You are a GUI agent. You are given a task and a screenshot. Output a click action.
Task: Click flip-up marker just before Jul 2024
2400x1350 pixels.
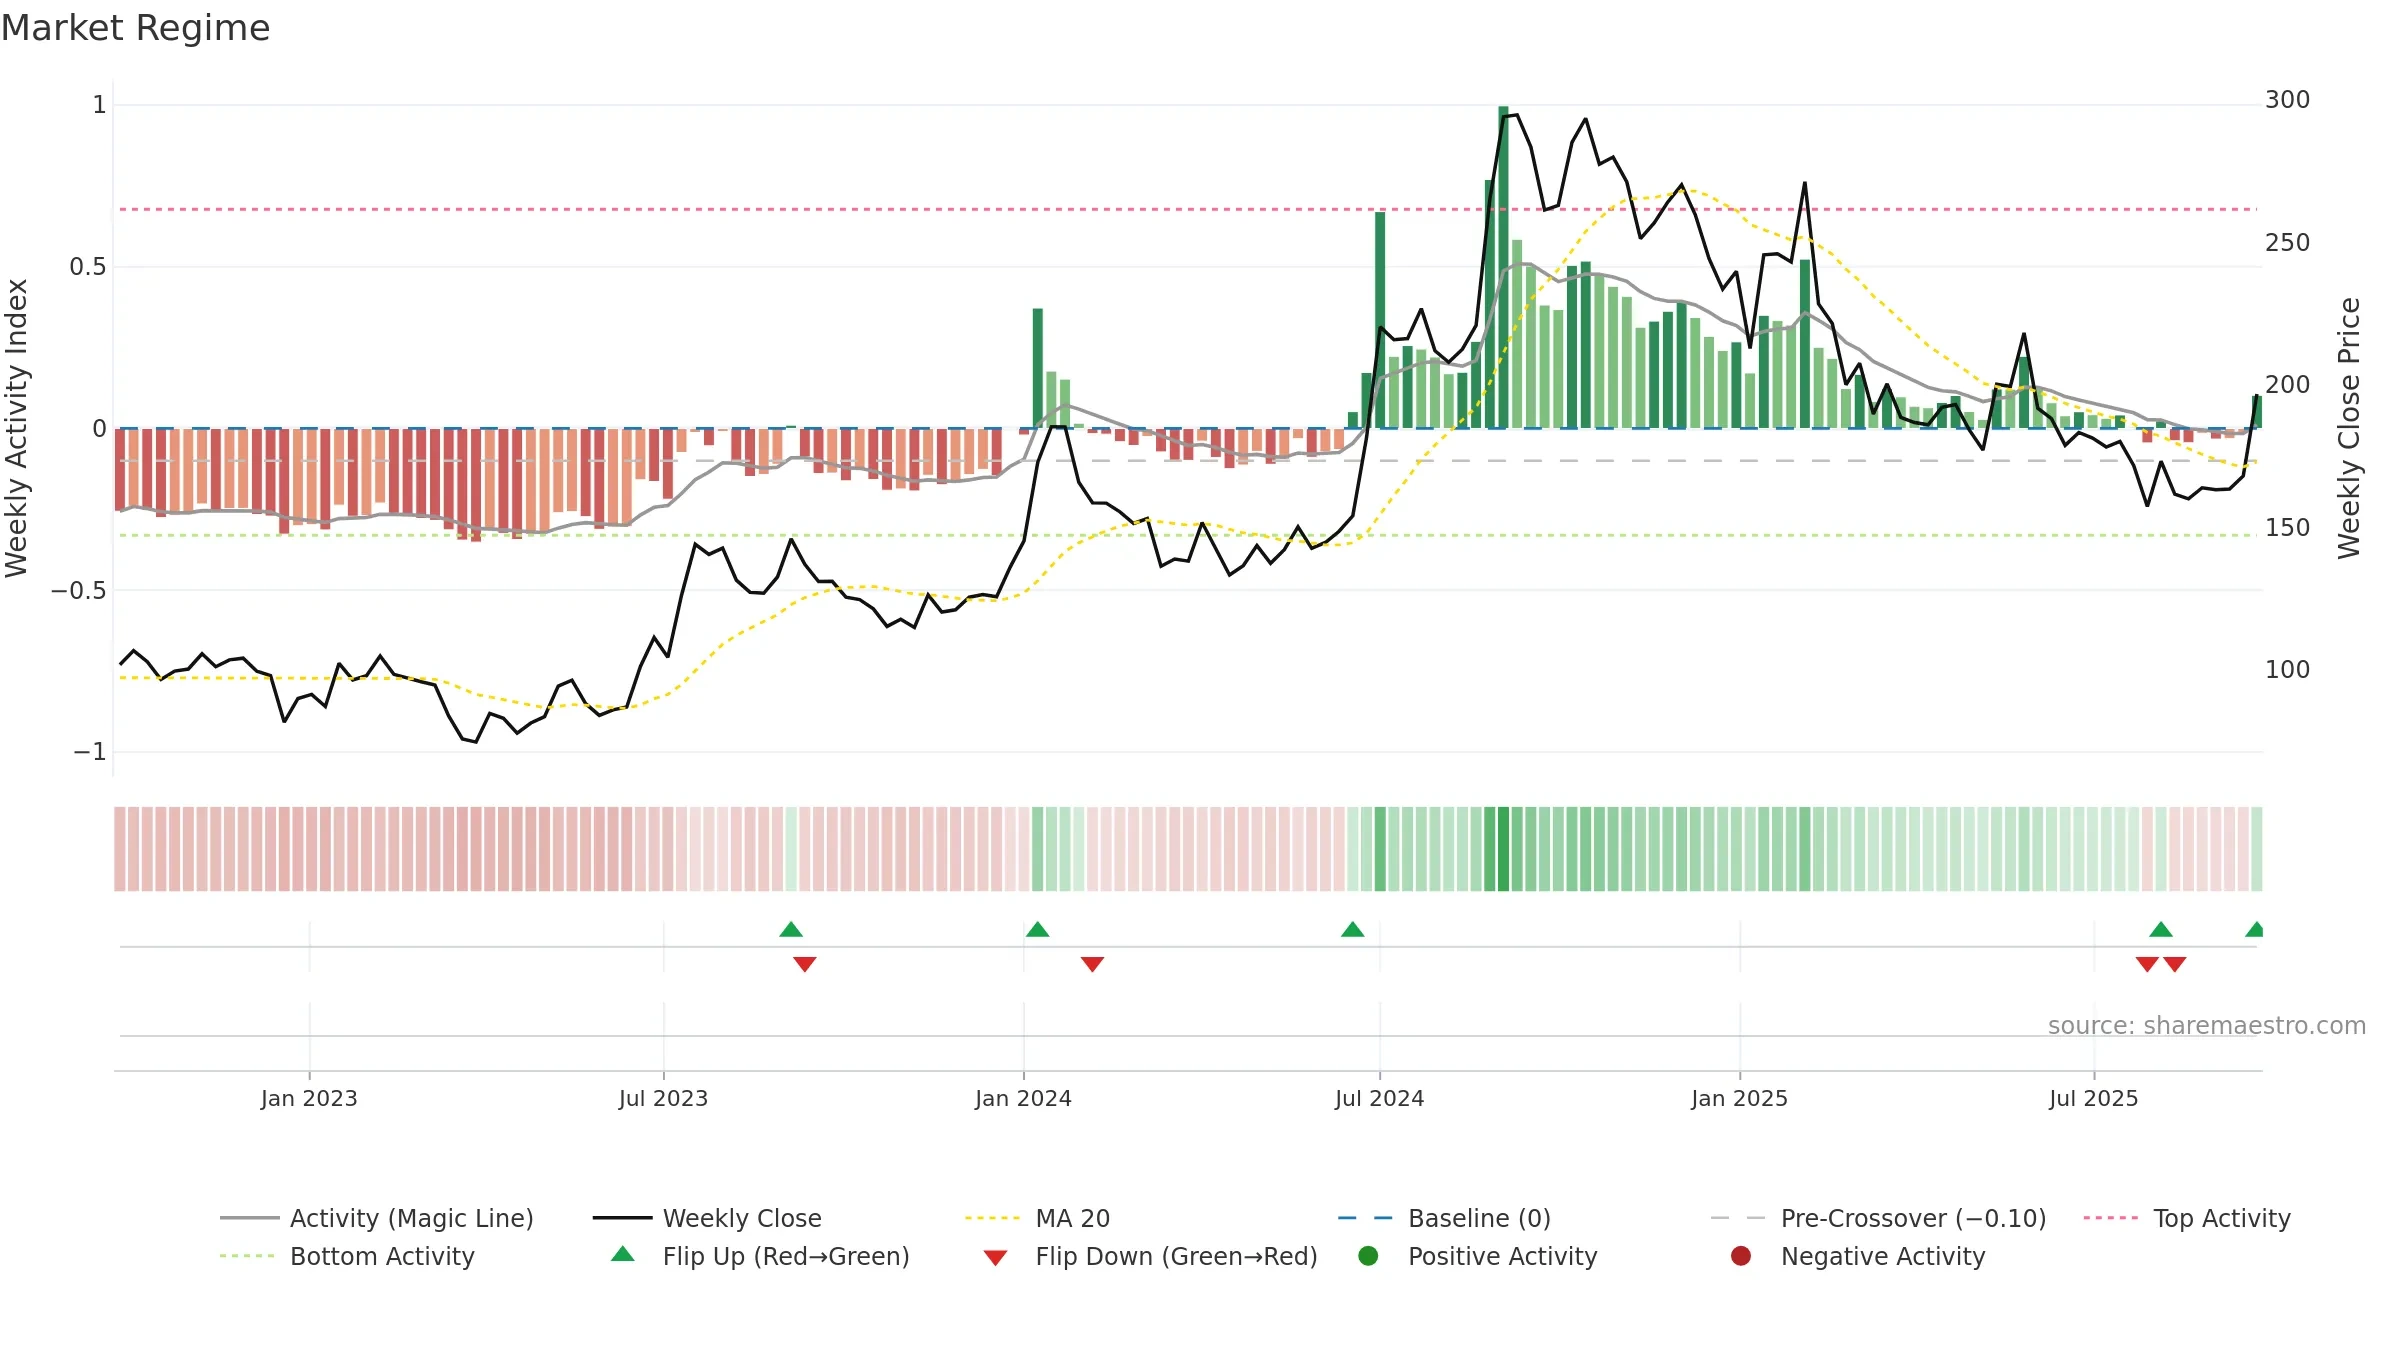click(x=1352, y=929)
